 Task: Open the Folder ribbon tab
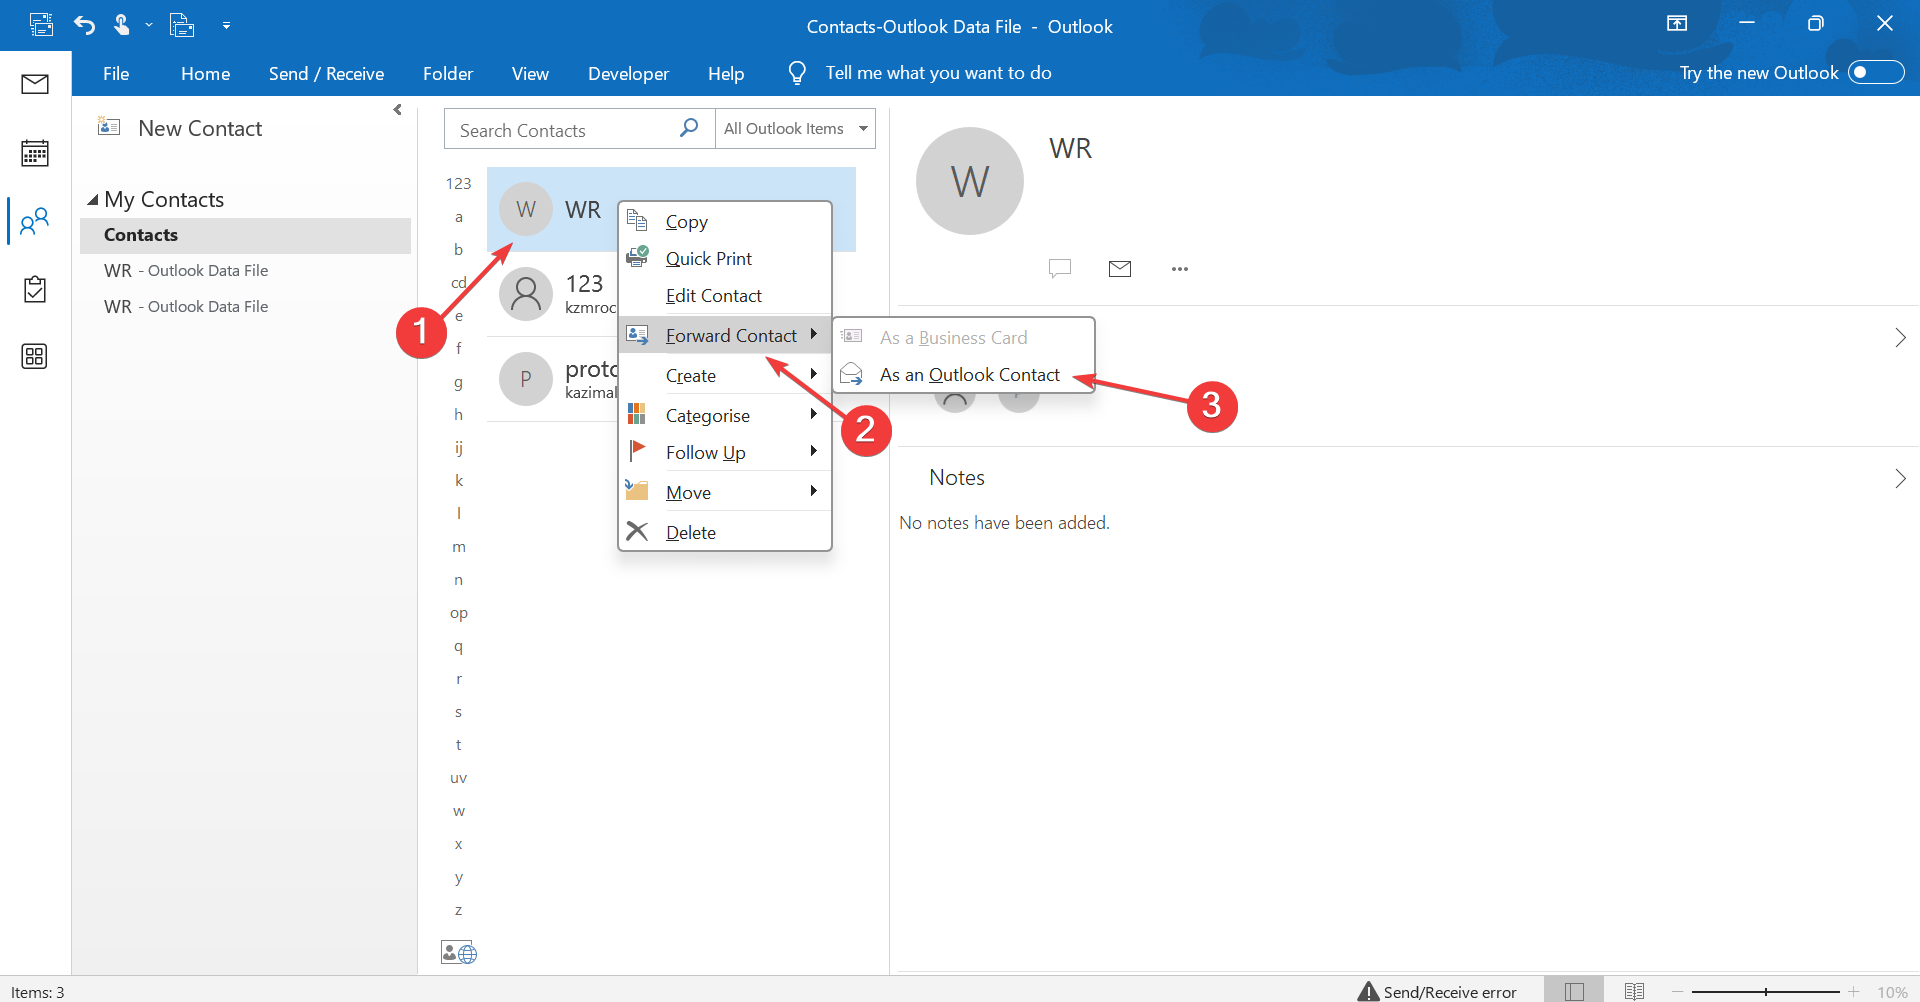click(447, 73)
